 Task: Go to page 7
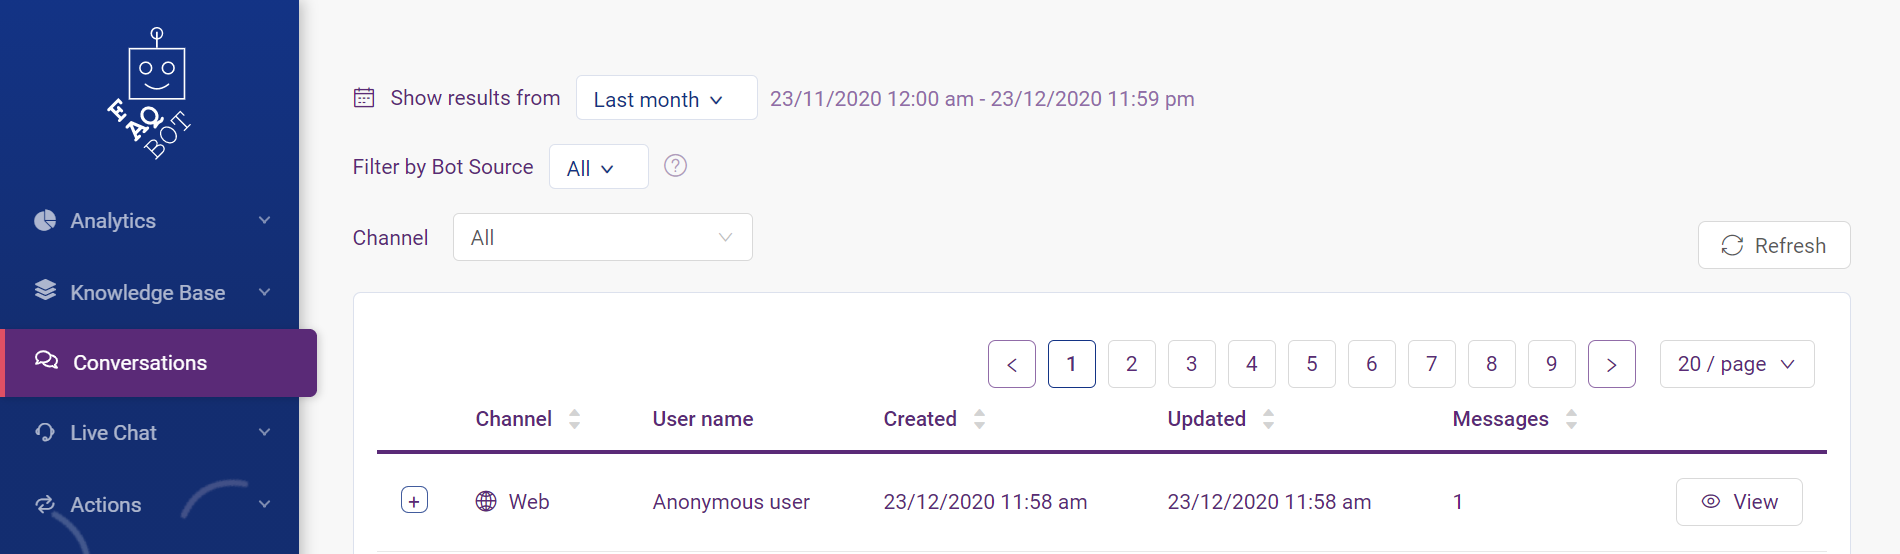[x=1432, y=364]
